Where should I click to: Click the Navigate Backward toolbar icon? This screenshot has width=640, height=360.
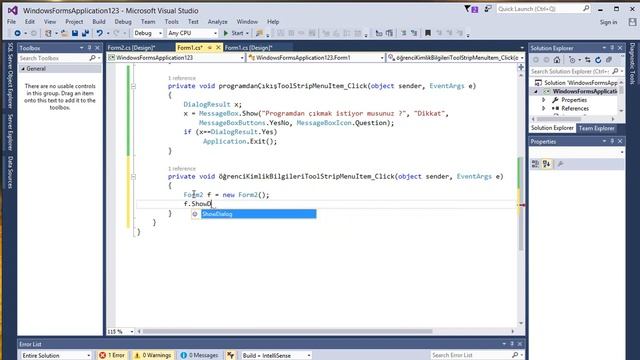(17, 33)
